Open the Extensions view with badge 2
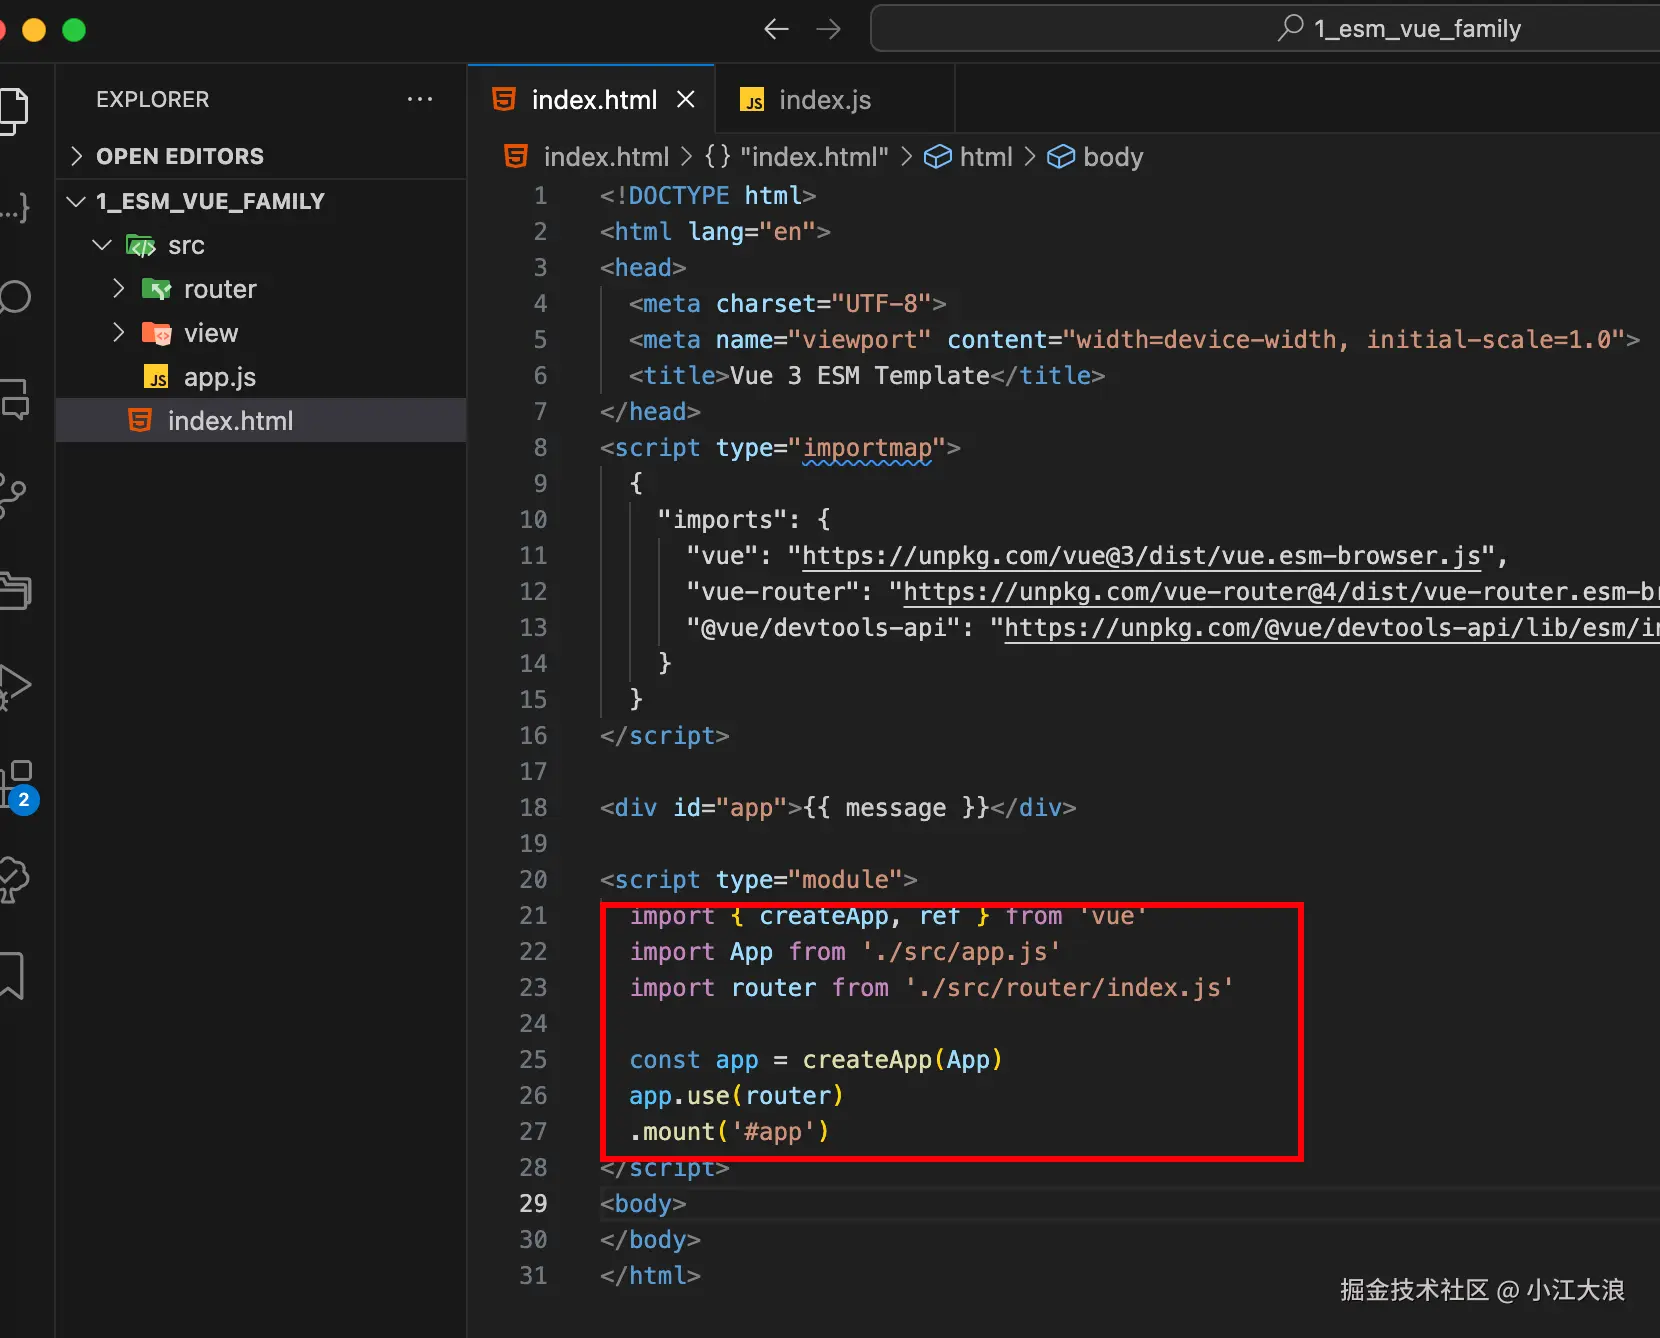The height and width of the screenshot is (1338, 1660). [18, 787]
